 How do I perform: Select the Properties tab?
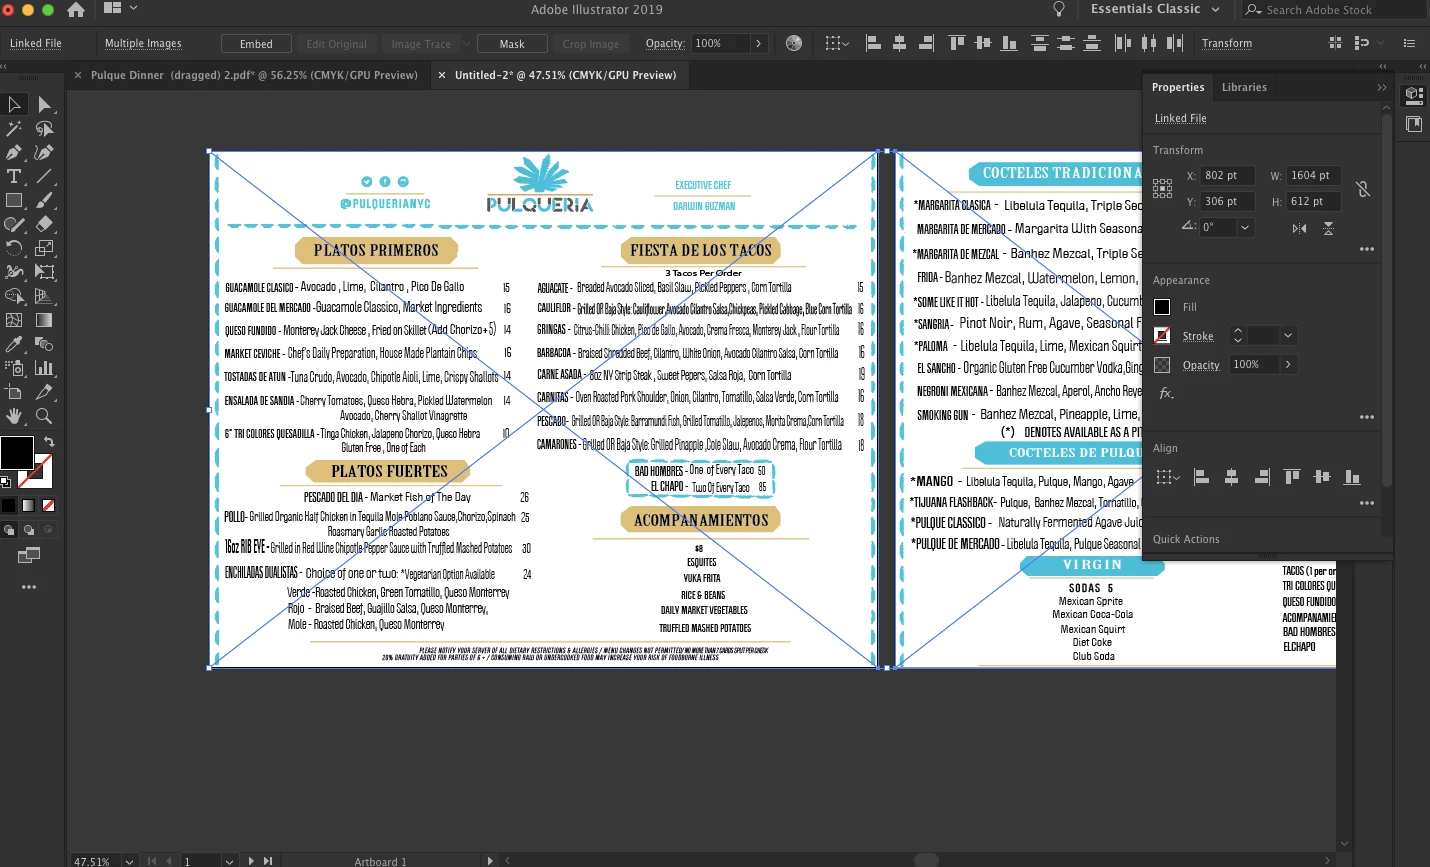pos(1178,87)
